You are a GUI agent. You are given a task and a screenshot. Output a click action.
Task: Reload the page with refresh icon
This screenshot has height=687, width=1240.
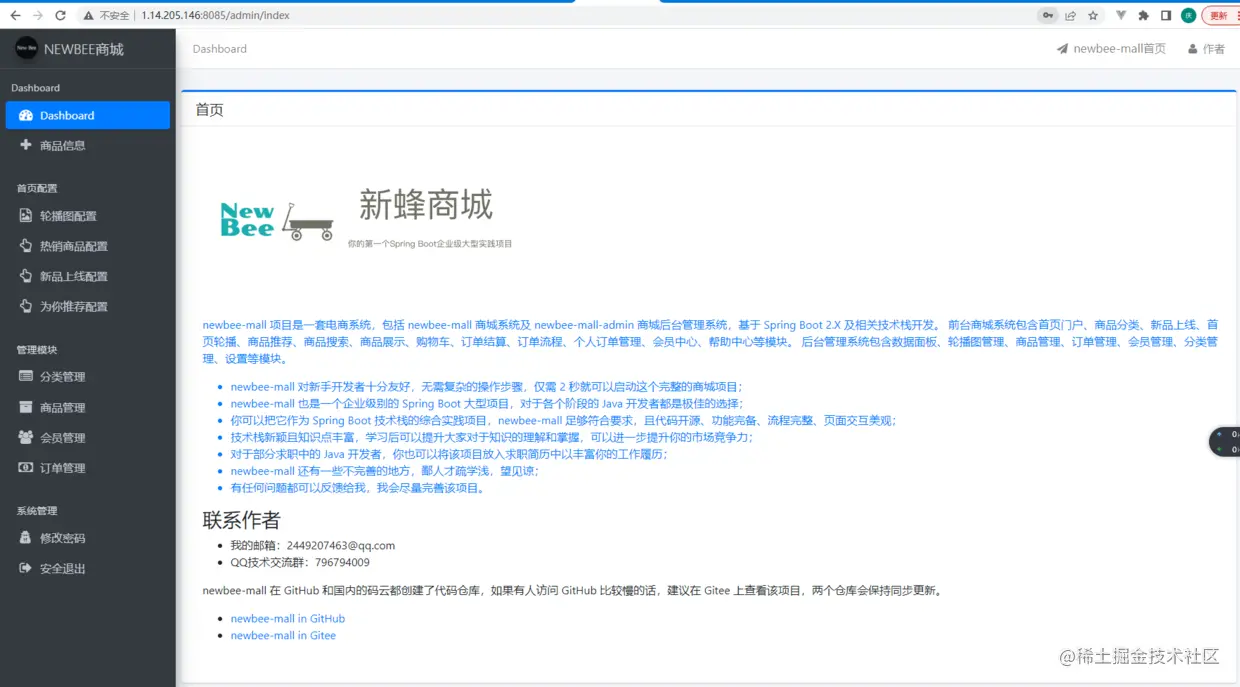coord(61,16)
